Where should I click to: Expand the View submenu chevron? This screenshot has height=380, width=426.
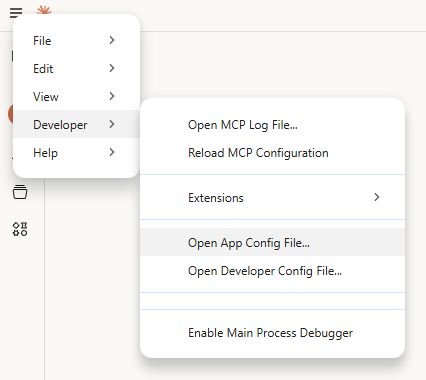(x=112, y=96)
